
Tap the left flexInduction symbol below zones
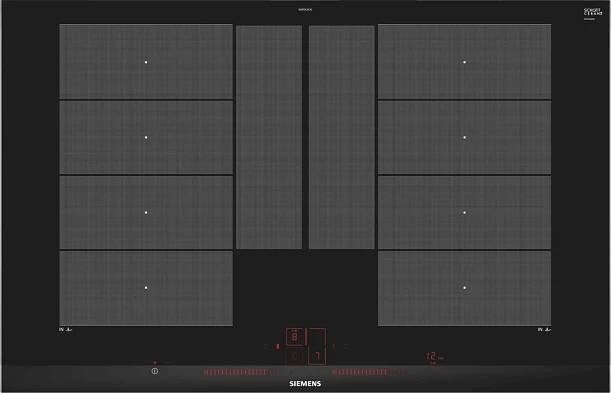[65, 330]
